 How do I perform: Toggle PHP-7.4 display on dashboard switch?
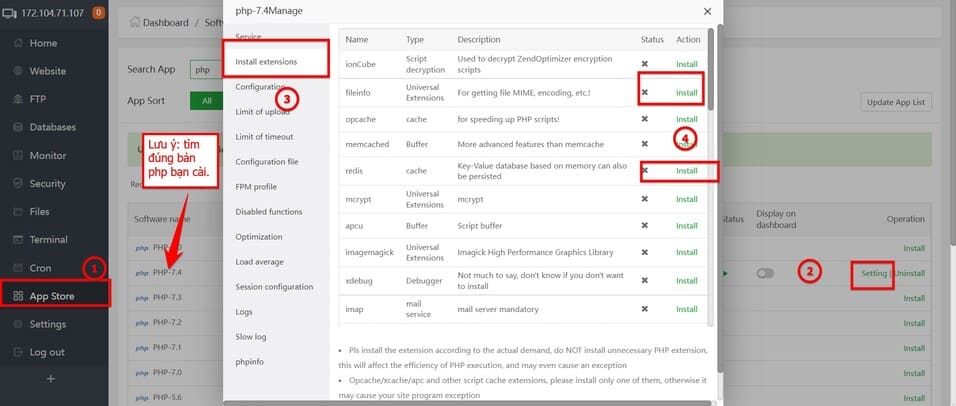[765, 273]
